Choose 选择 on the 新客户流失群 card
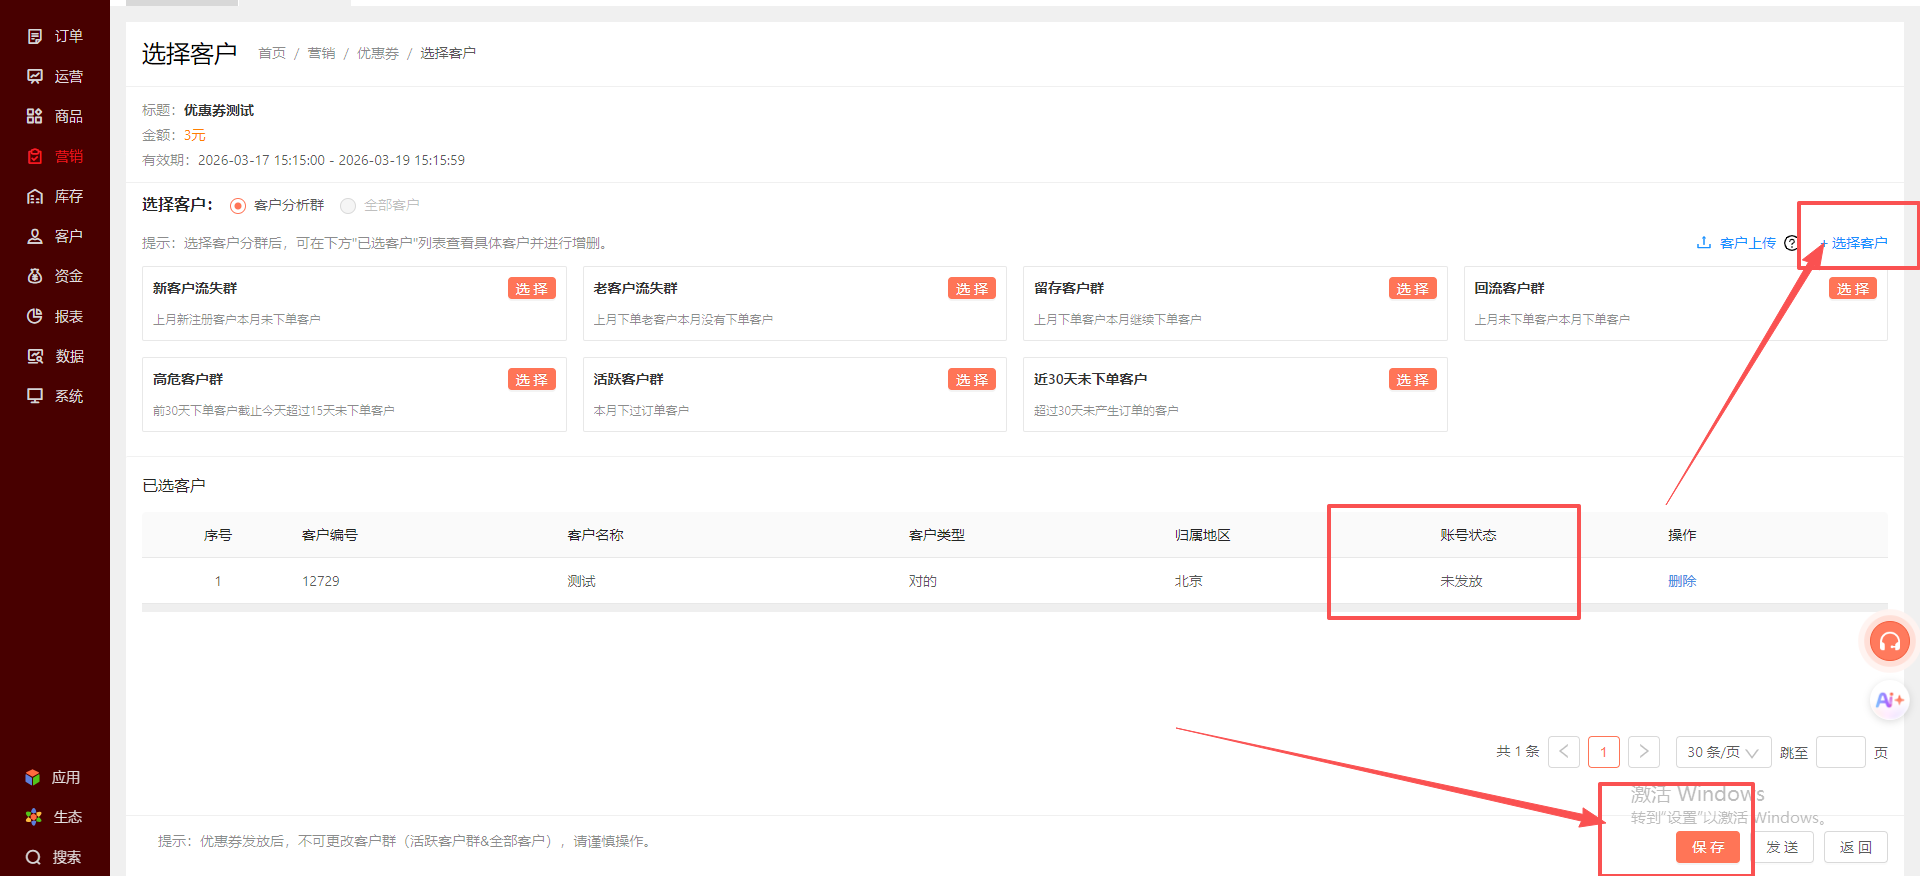The image size is (1920, 876). 531,289
